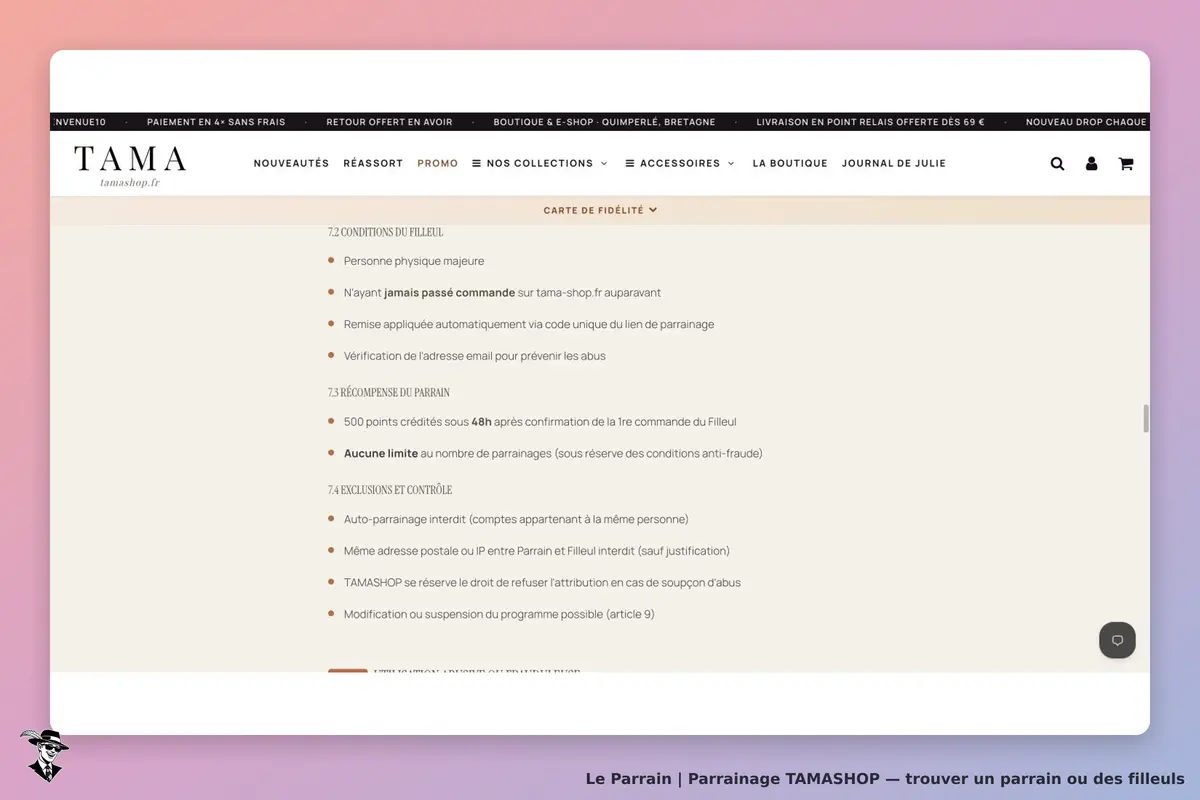Click 'Boutique & E-shop · Quimperlé, Bretagne' text
Viewport: 1200px width, 800px height.
[x=604, y=122]
